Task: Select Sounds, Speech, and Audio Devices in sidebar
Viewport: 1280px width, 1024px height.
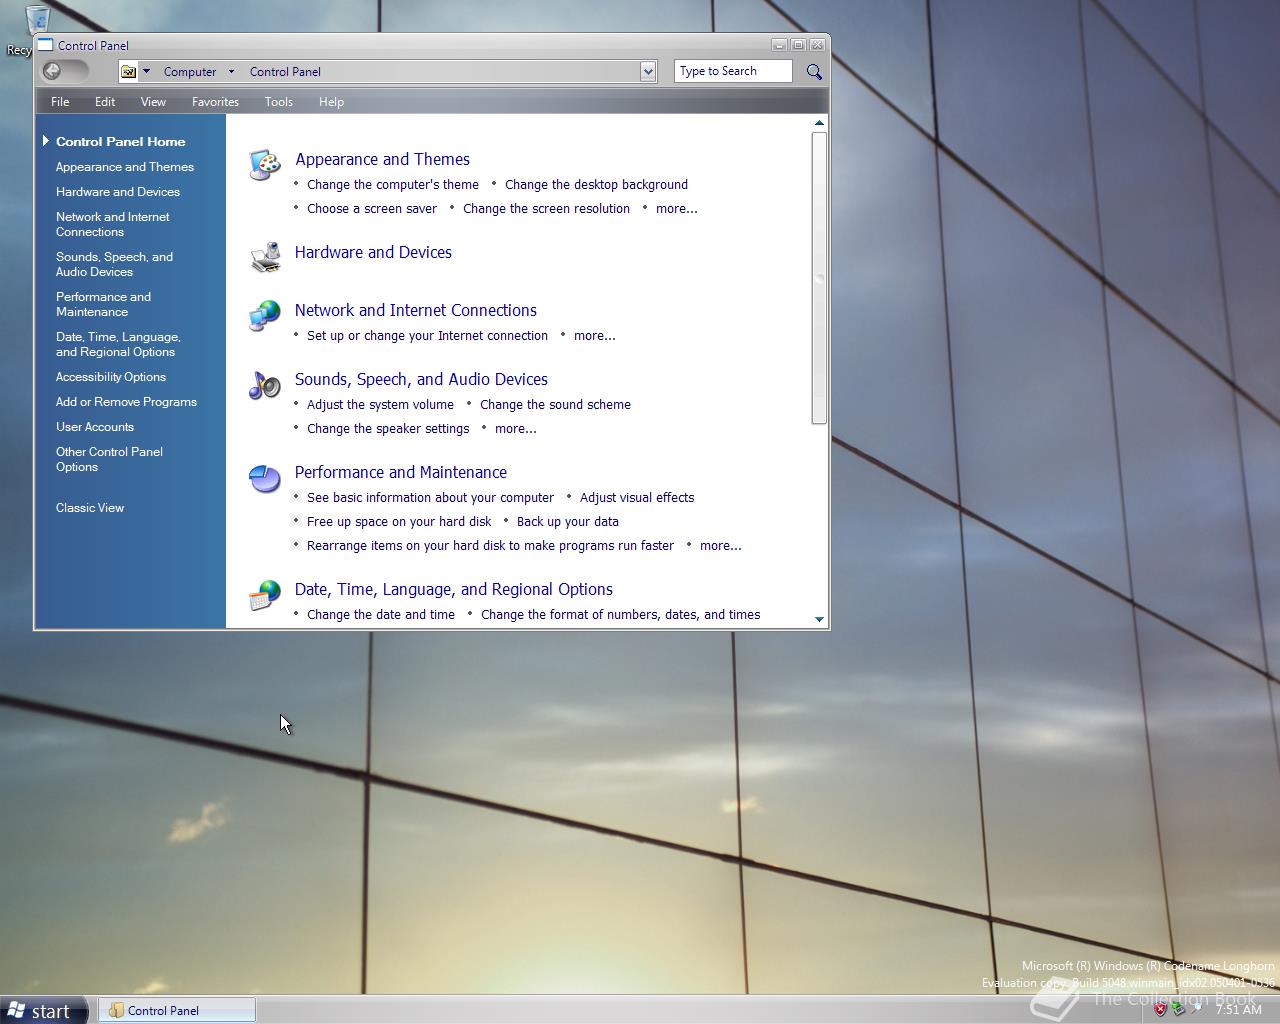Action: (114, 264)
